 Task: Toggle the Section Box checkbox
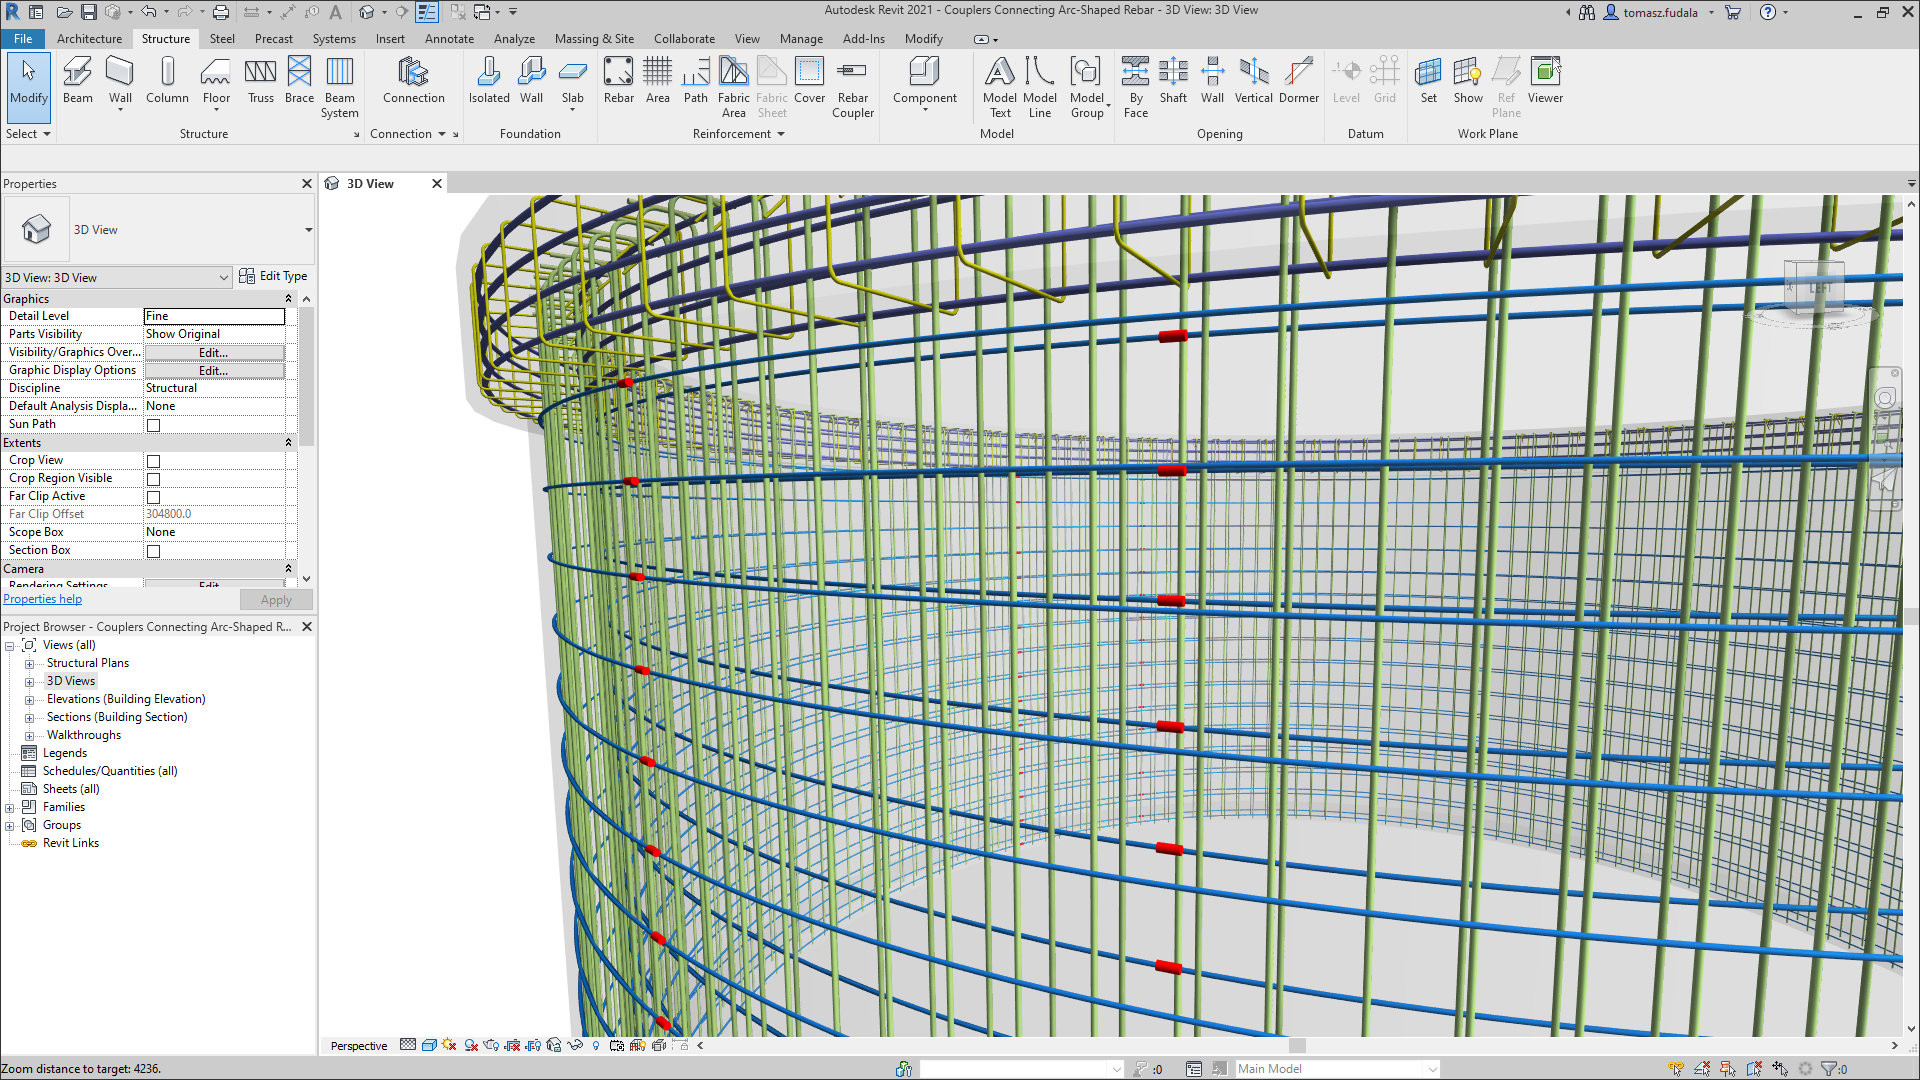coord(154,551)
